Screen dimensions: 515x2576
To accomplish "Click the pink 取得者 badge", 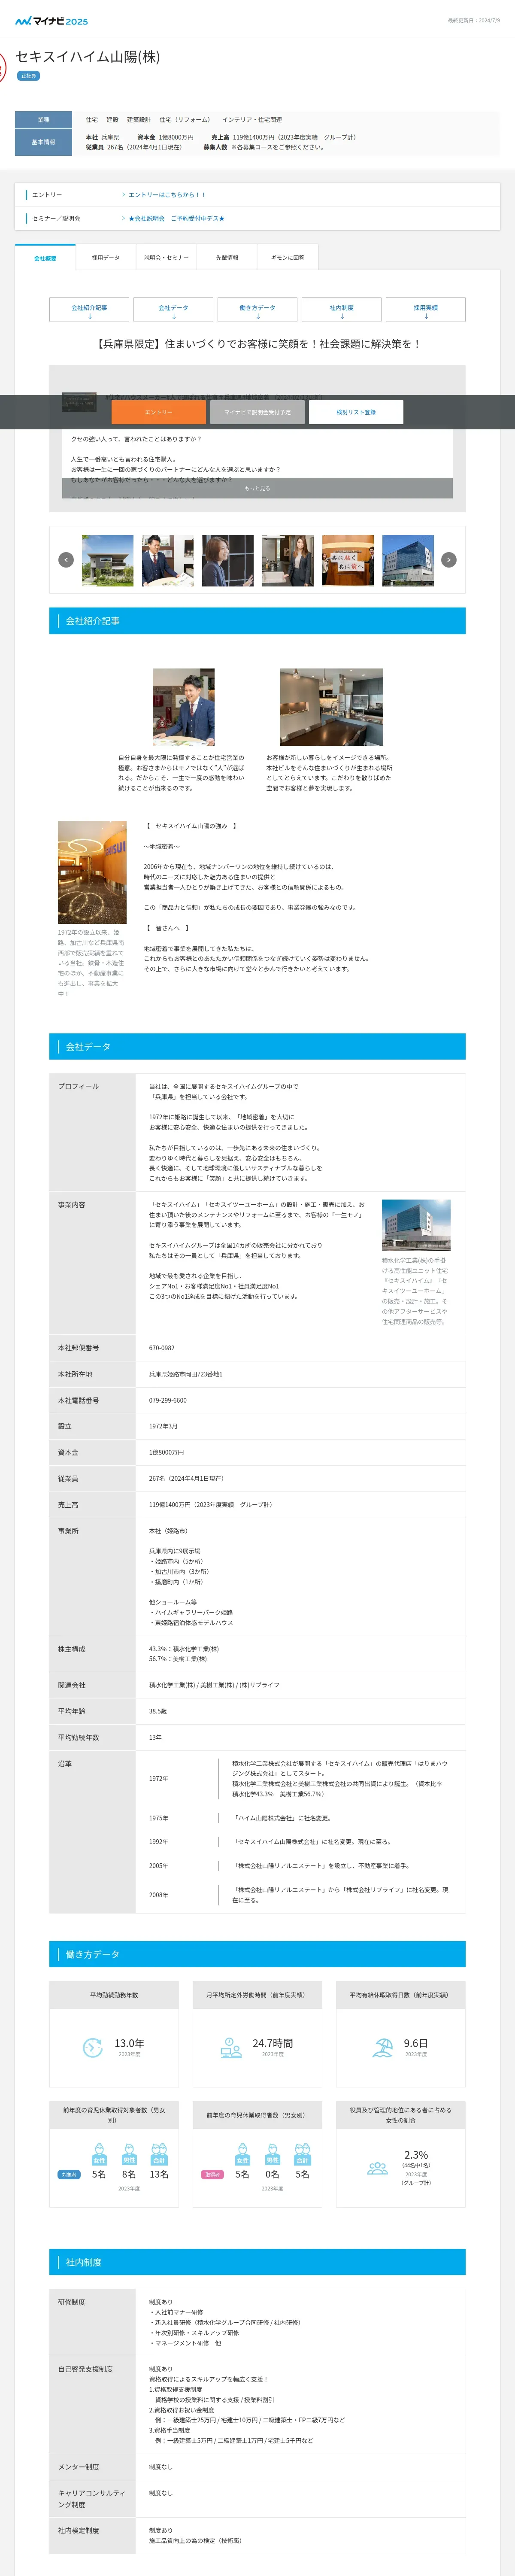I will pos(212,2174).
